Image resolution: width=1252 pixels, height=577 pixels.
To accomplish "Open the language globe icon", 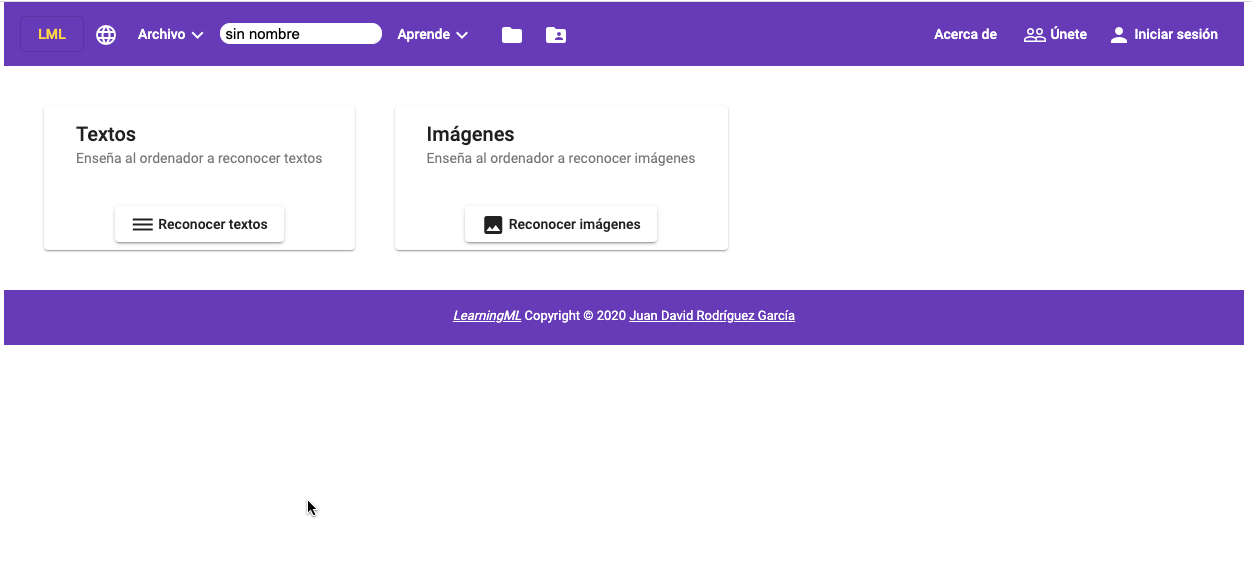I will coord(106,35).
